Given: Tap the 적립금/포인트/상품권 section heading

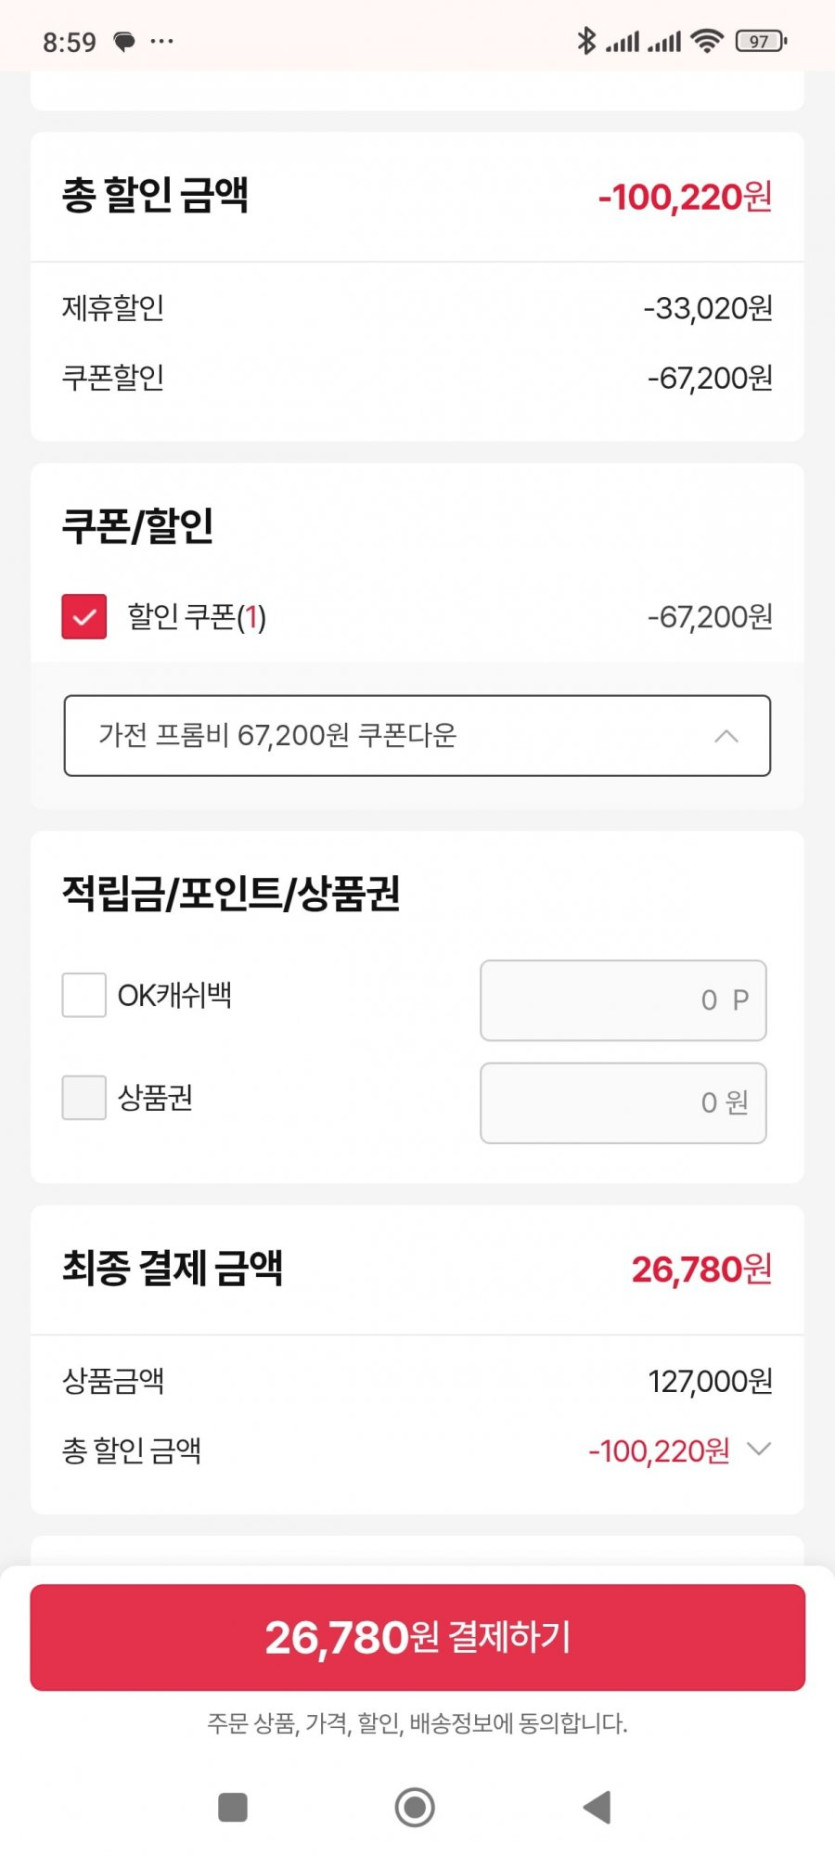Looking at the screenshot, I should [x=231, y=893].
